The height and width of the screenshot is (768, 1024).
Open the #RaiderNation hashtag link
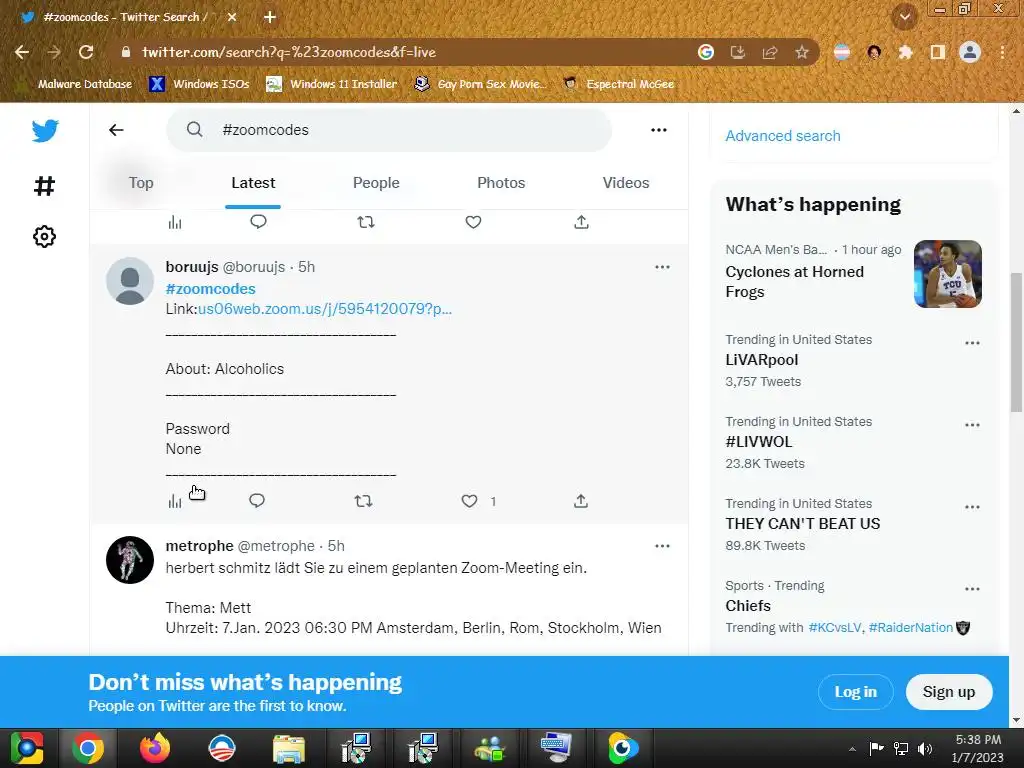pyautogui.click(x=910, y=628)
